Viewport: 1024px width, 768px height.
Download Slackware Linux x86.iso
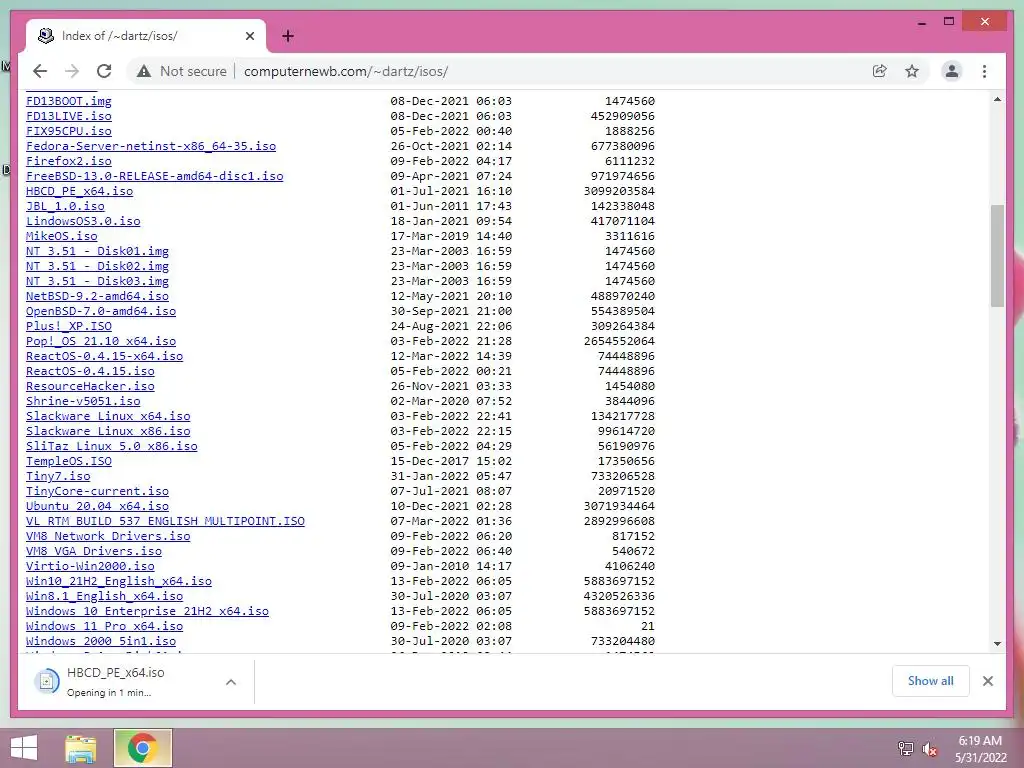[108, 432]
